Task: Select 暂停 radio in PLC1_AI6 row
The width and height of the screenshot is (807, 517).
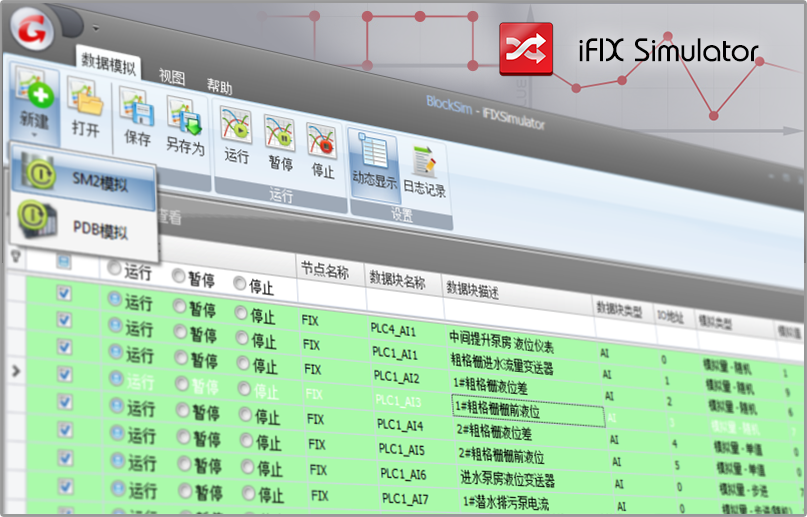Action: [185, 465]
